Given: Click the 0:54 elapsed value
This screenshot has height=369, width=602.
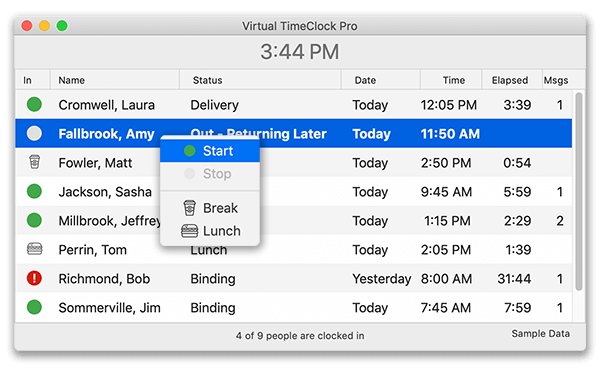Looking at the screenshot, I should (x=517, y=163).
